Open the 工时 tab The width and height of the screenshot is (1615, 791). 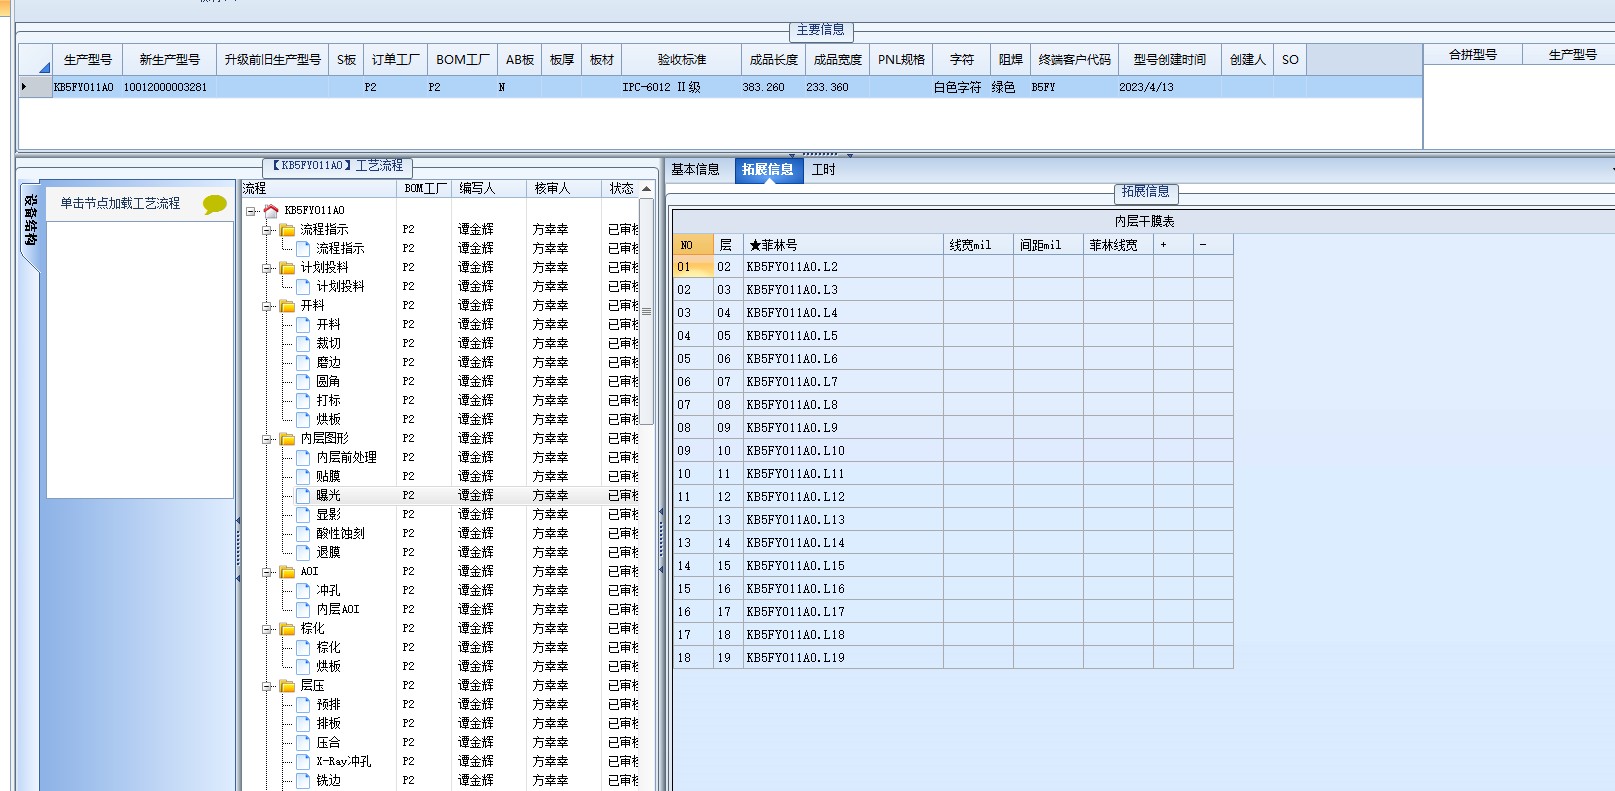click(x=824, y=170)
